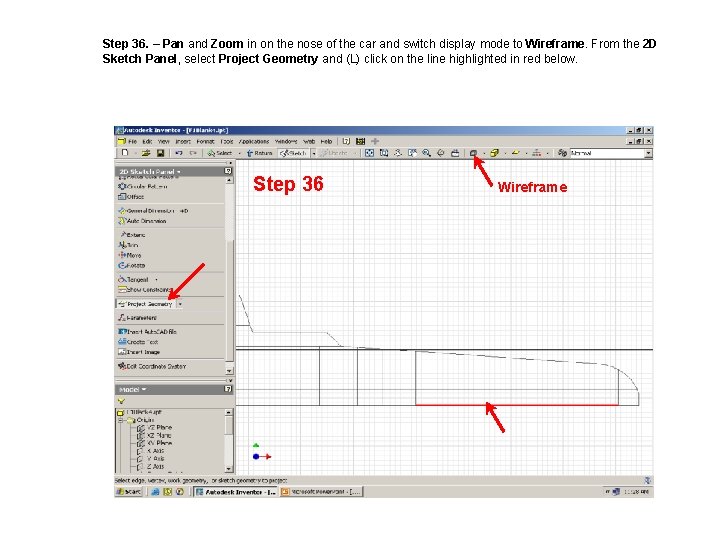Open the File menu

pyautogui.click(x=132, y=141)
